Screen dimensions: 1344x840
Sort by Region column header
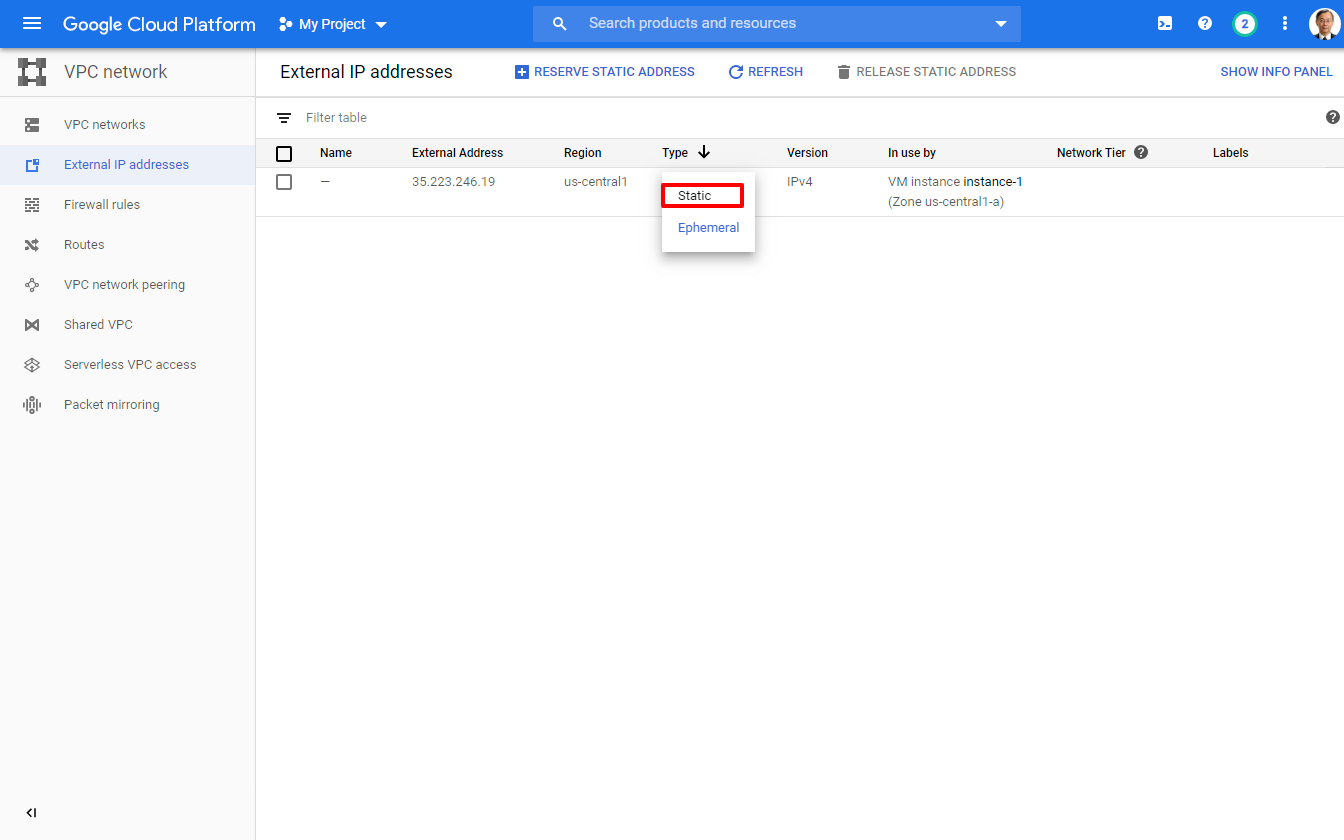pyautogui.click(x=583, y=153)
